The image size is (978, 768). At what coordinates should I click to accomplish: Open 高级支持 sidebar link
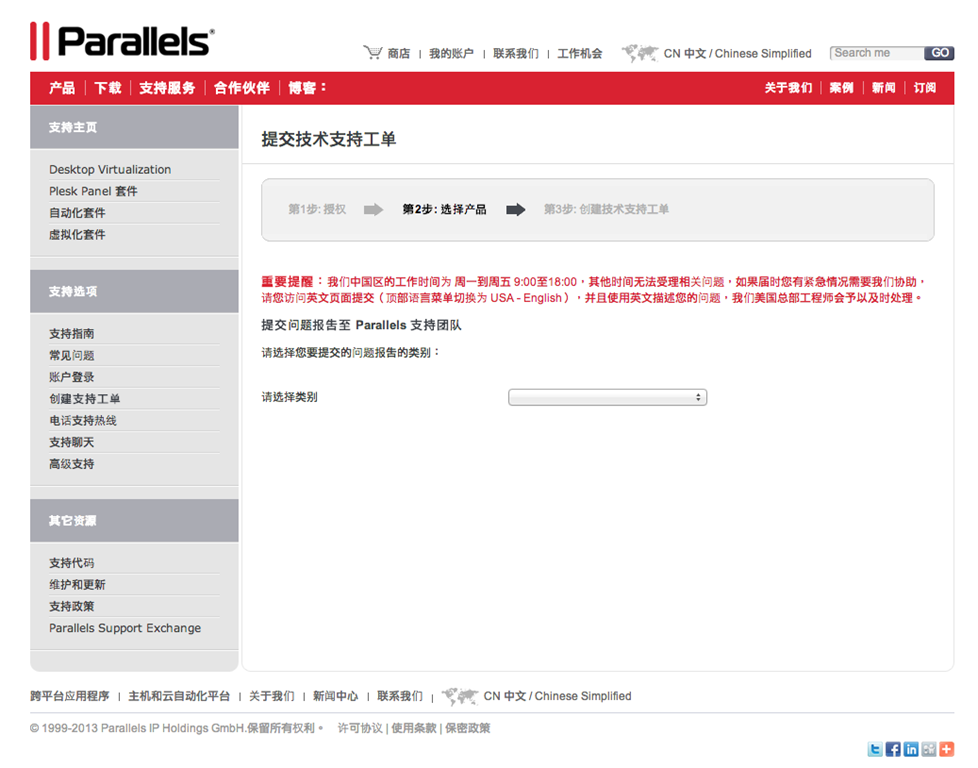click(x=72, y=464)
